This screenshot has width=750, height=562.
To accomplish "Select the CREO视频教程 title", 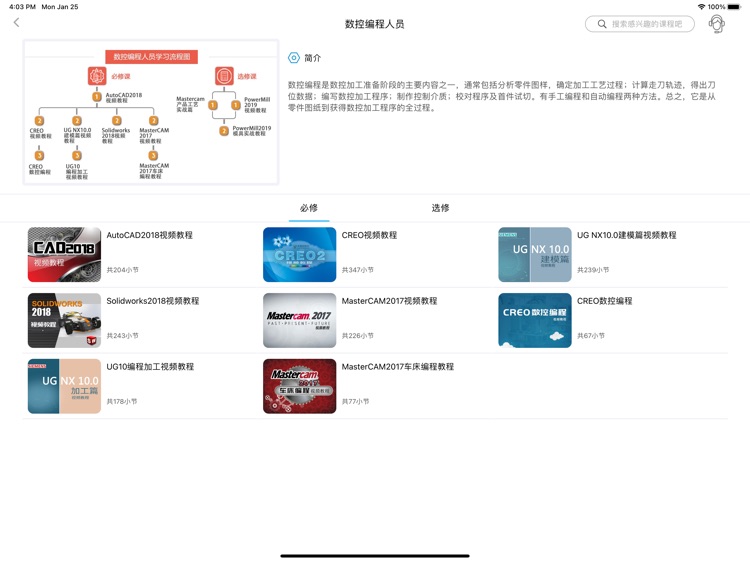I will point(369,235).
